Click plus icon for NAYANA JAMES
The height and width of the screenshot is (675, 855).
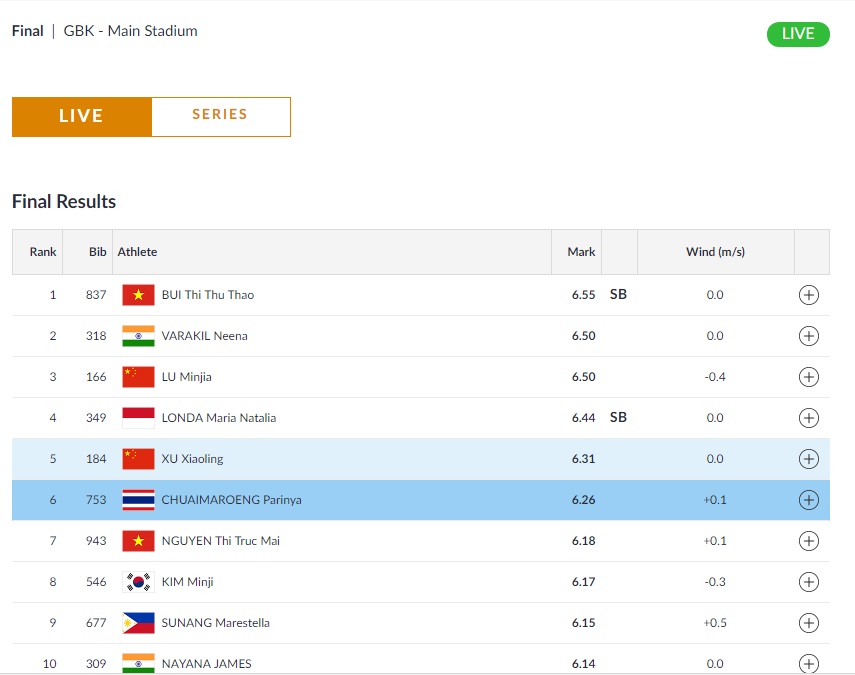(x=809, y=663)
